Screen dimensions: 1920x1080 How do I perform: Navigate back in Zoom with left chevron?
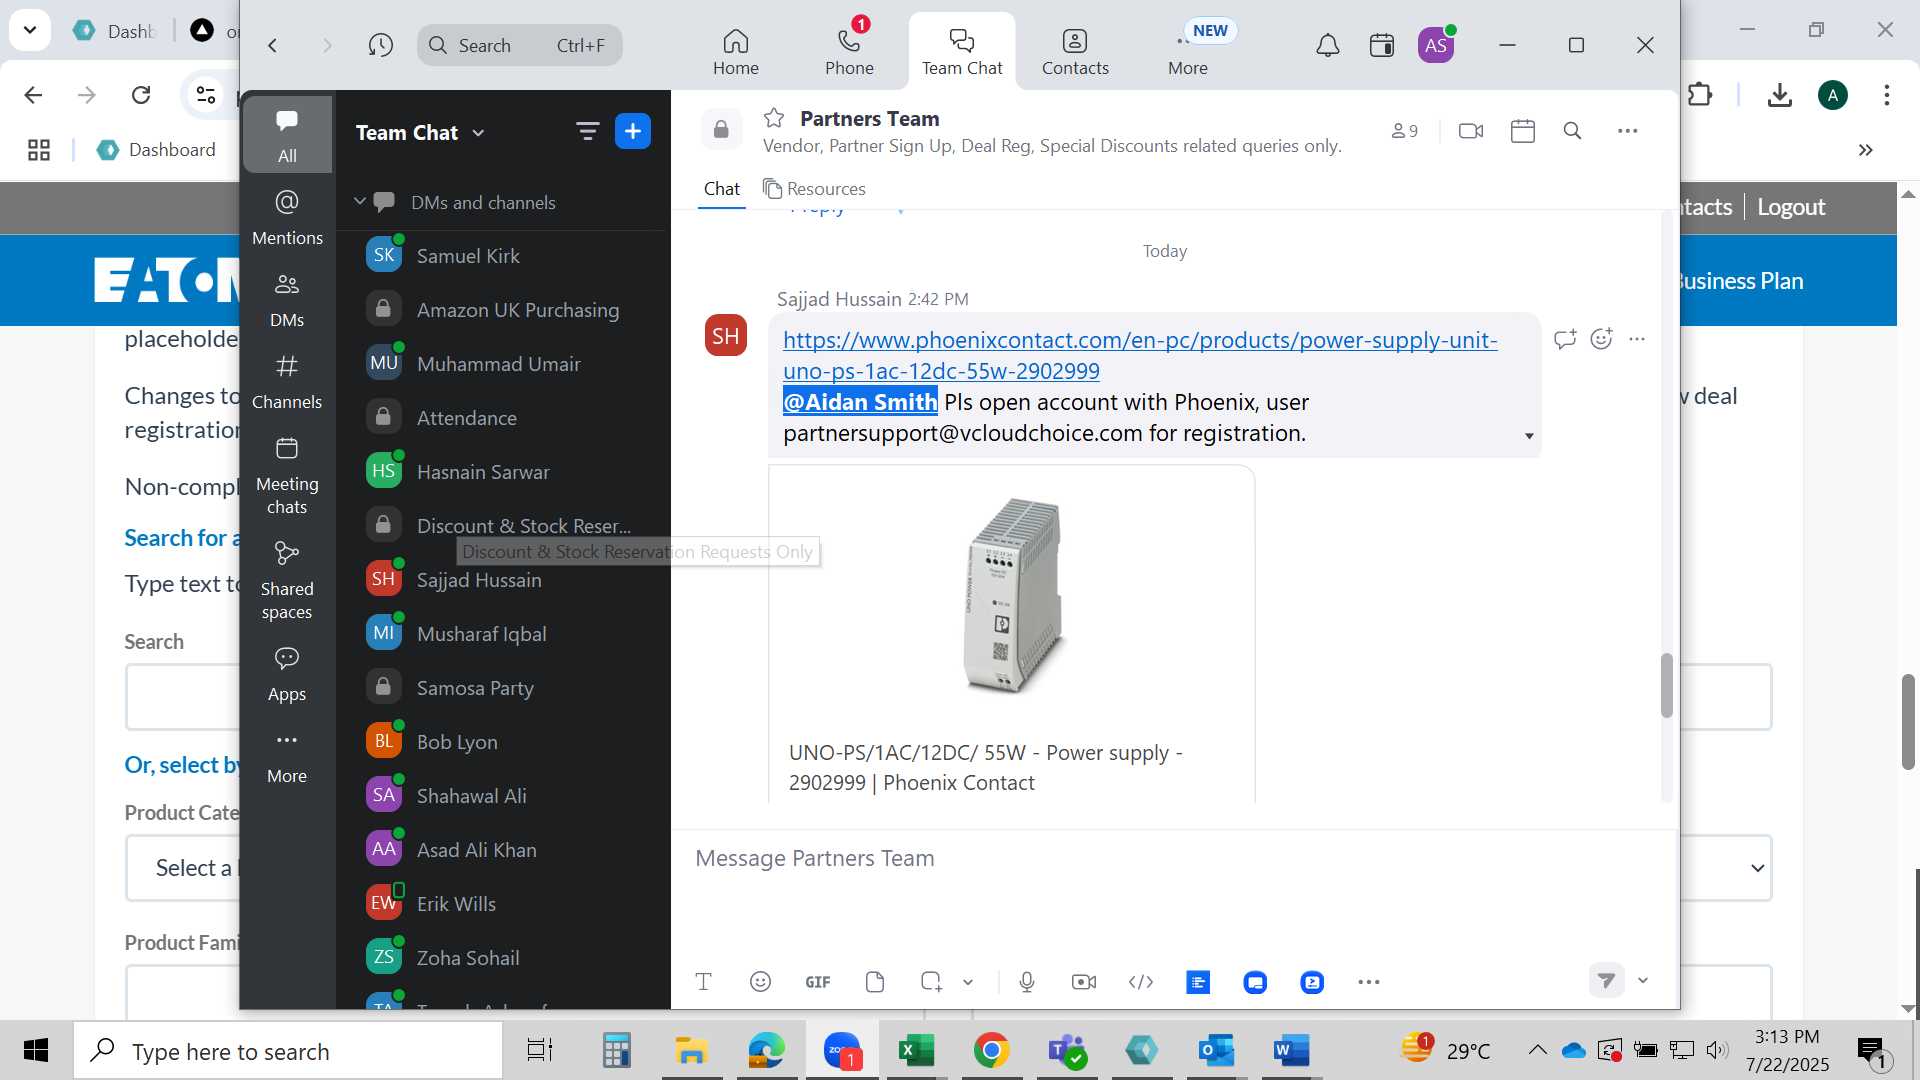click(x=272, y=45)
